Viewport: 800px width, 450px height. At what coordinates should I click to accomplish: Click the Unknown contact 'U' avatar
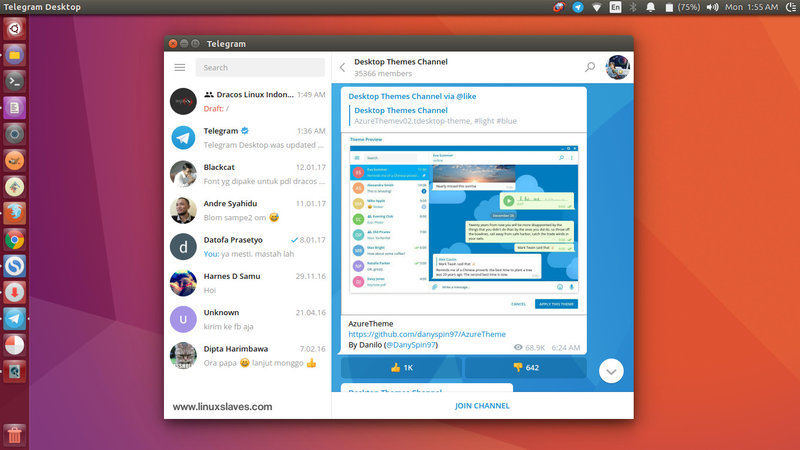[x=183, y=319]
